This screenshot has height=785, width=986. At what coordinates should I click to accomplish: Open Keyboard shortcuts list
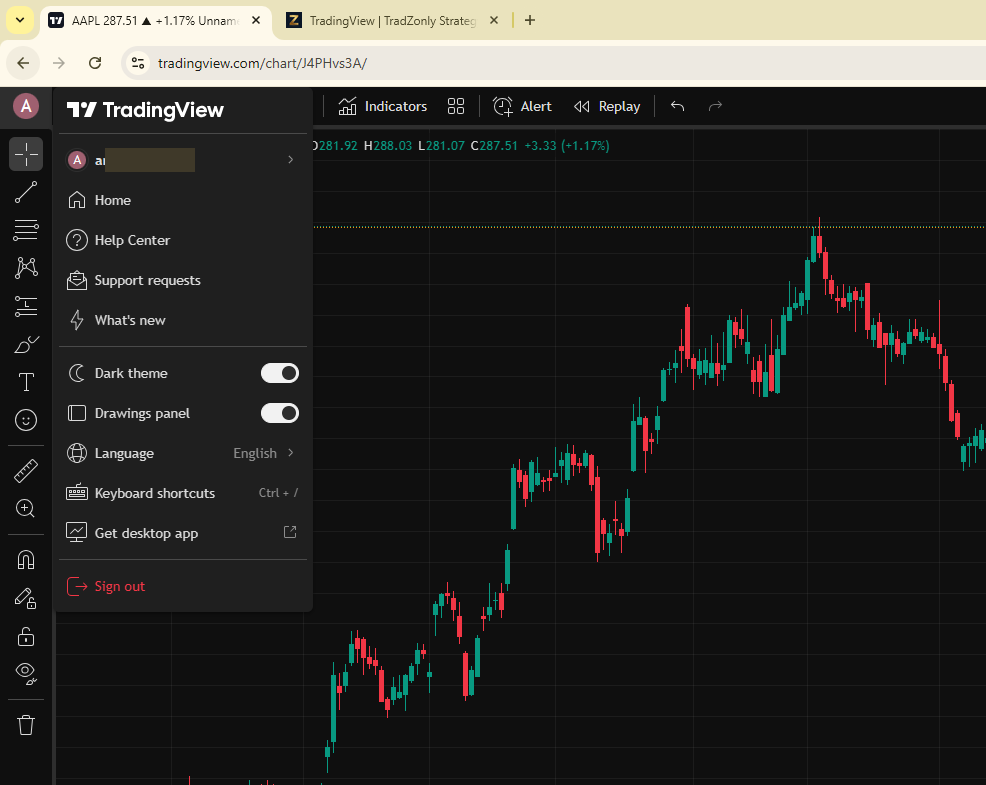click(182, 493)
